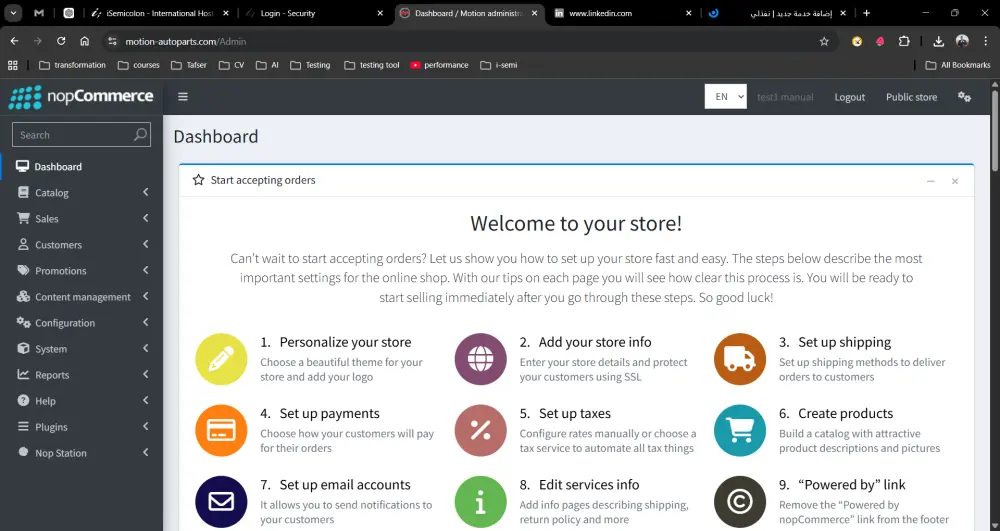Click the page vertical scrollbar
1000x531 pixels.
(995, 131)
